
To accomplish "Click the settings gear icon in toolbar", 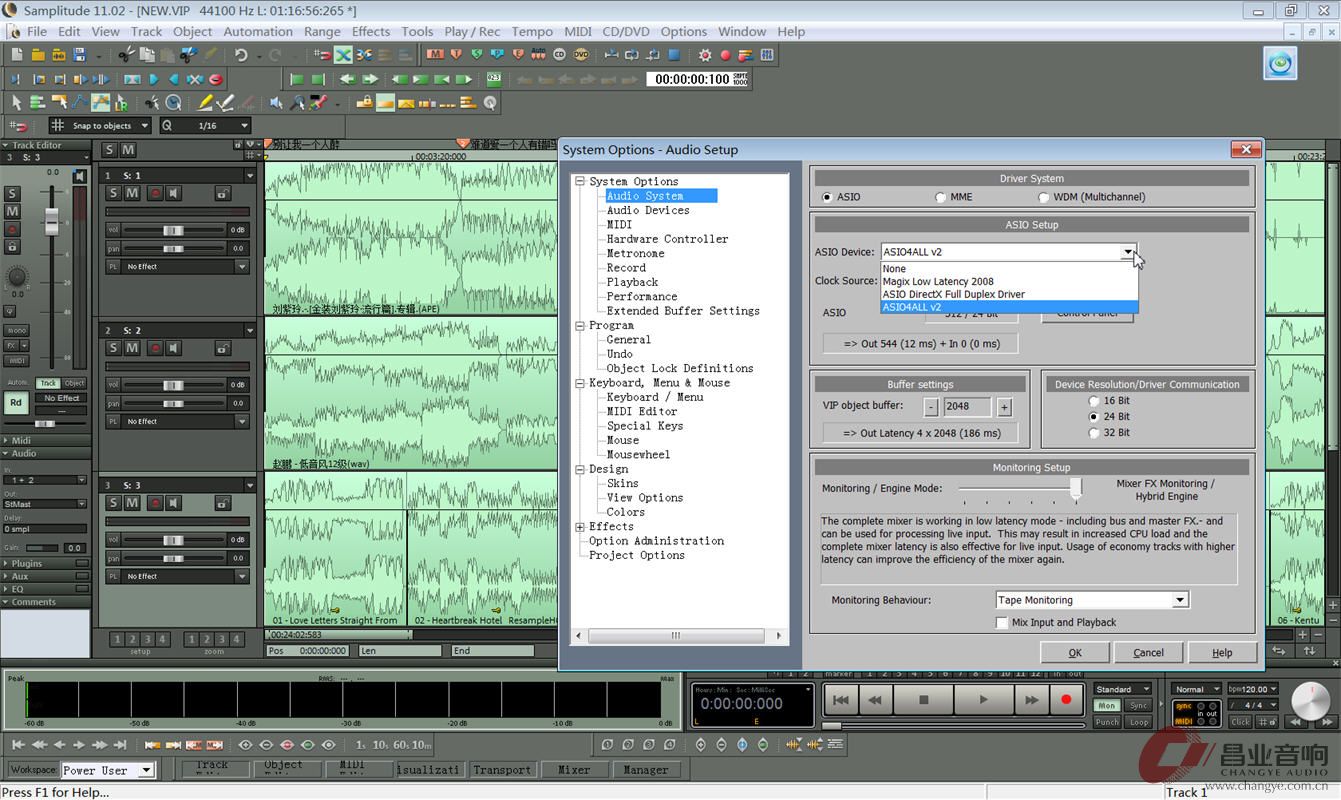I will click(705, 55).
